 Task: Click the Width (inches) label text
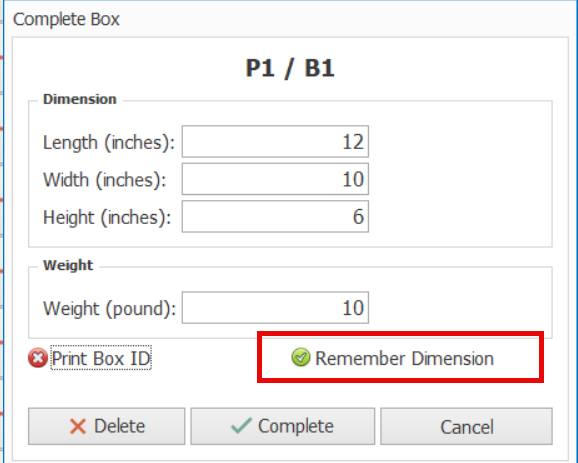pos(105,180)
